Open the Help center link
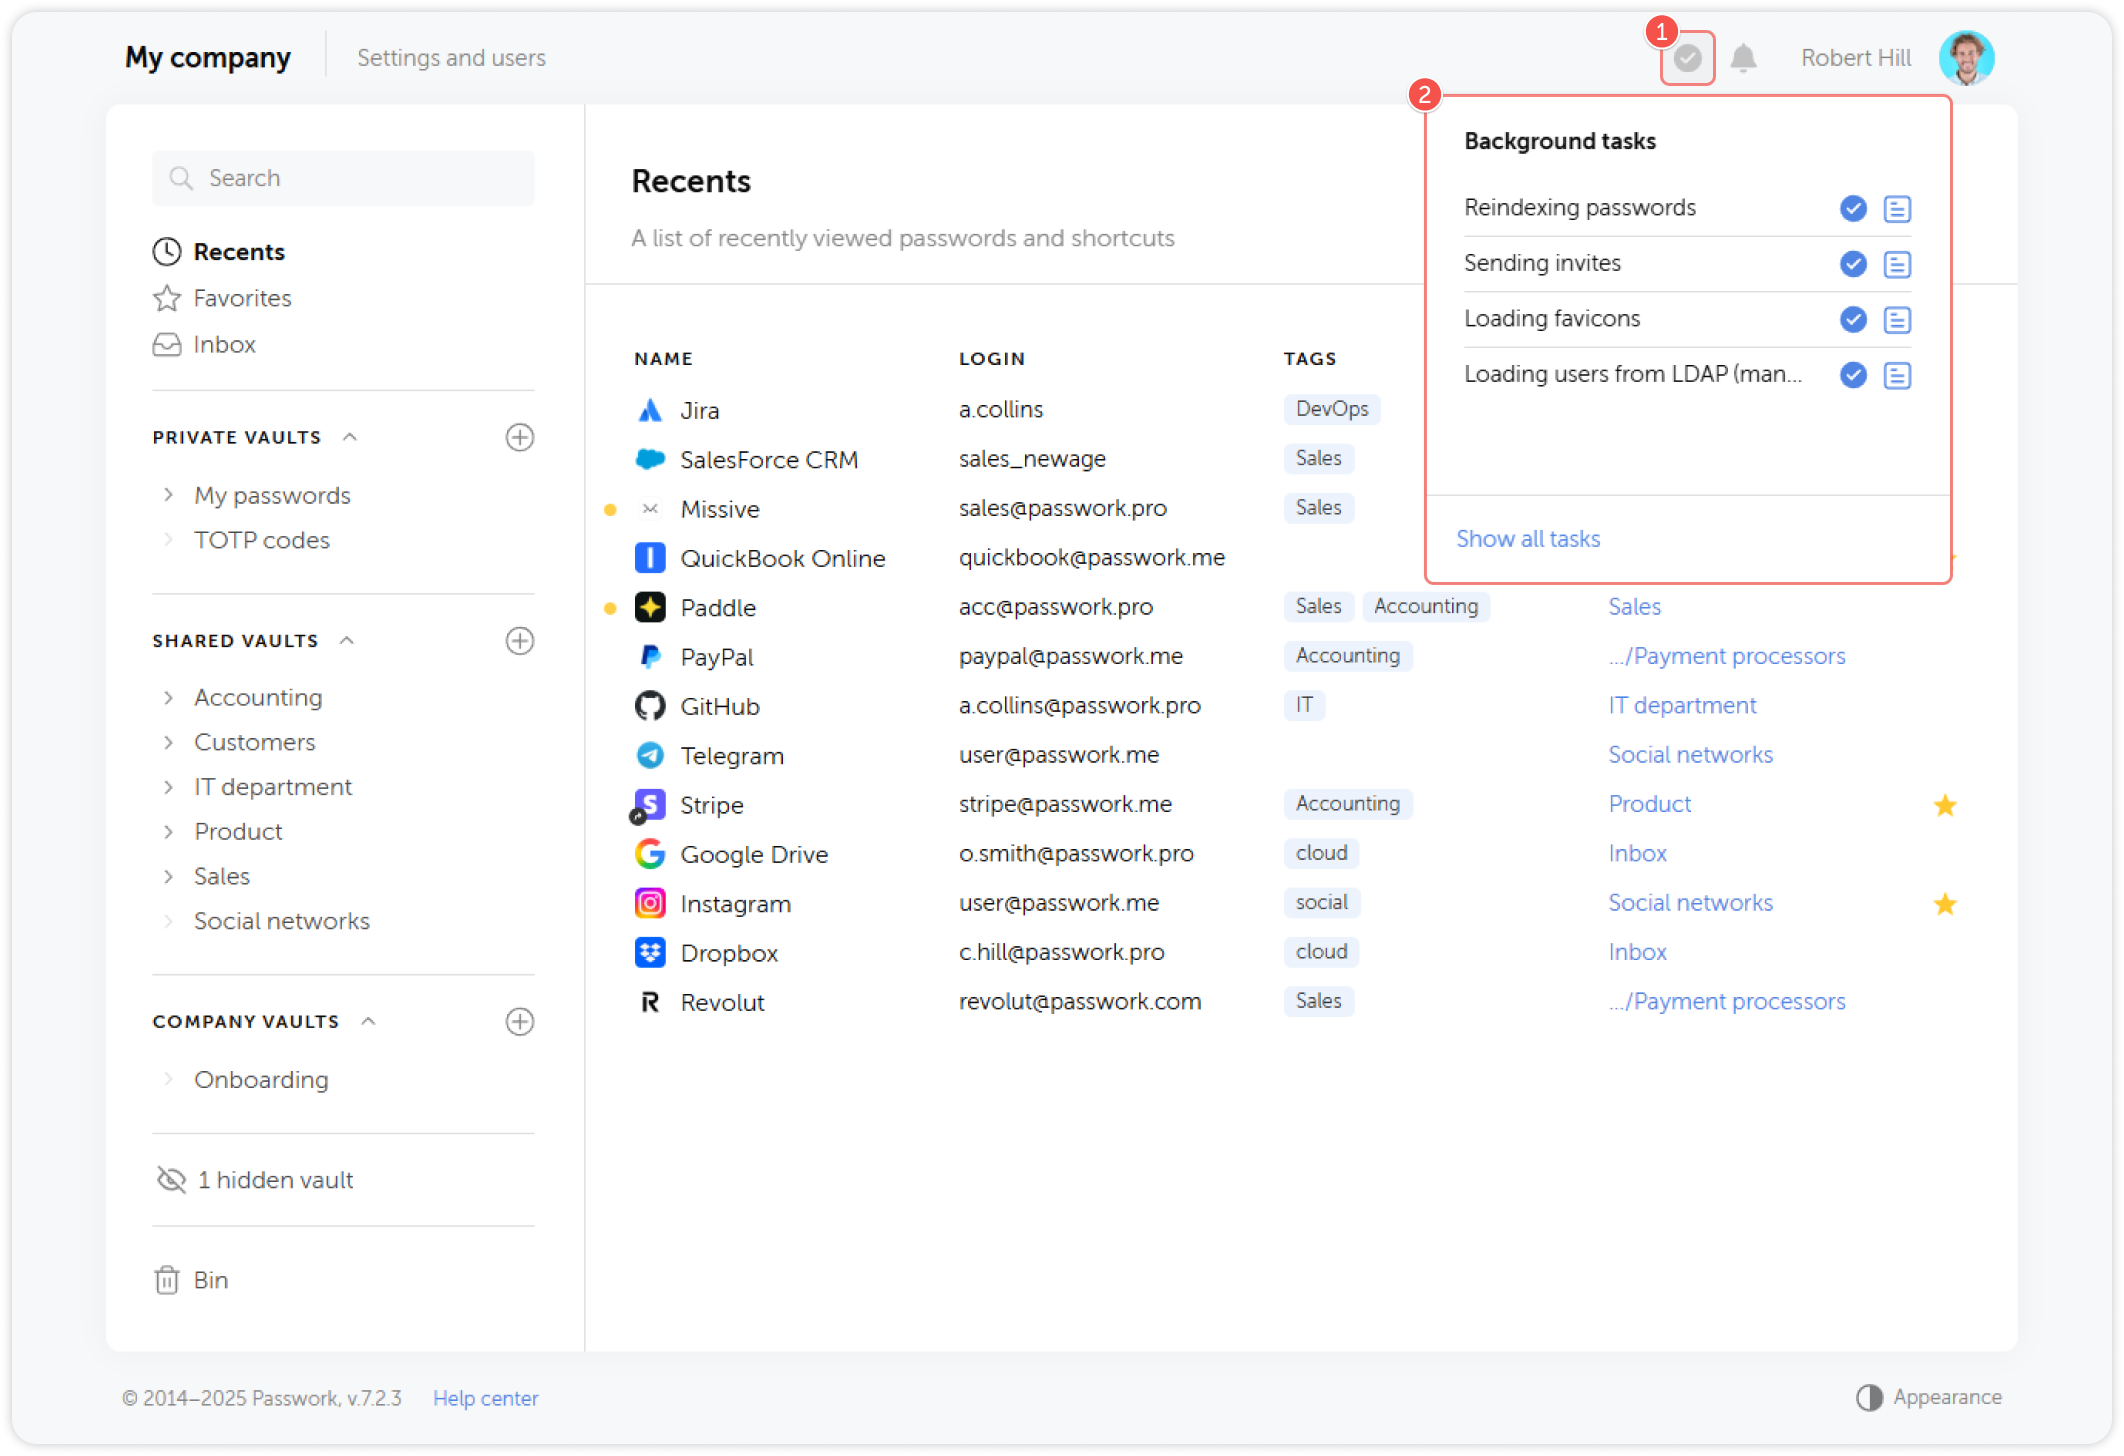 click(485, 1398)
